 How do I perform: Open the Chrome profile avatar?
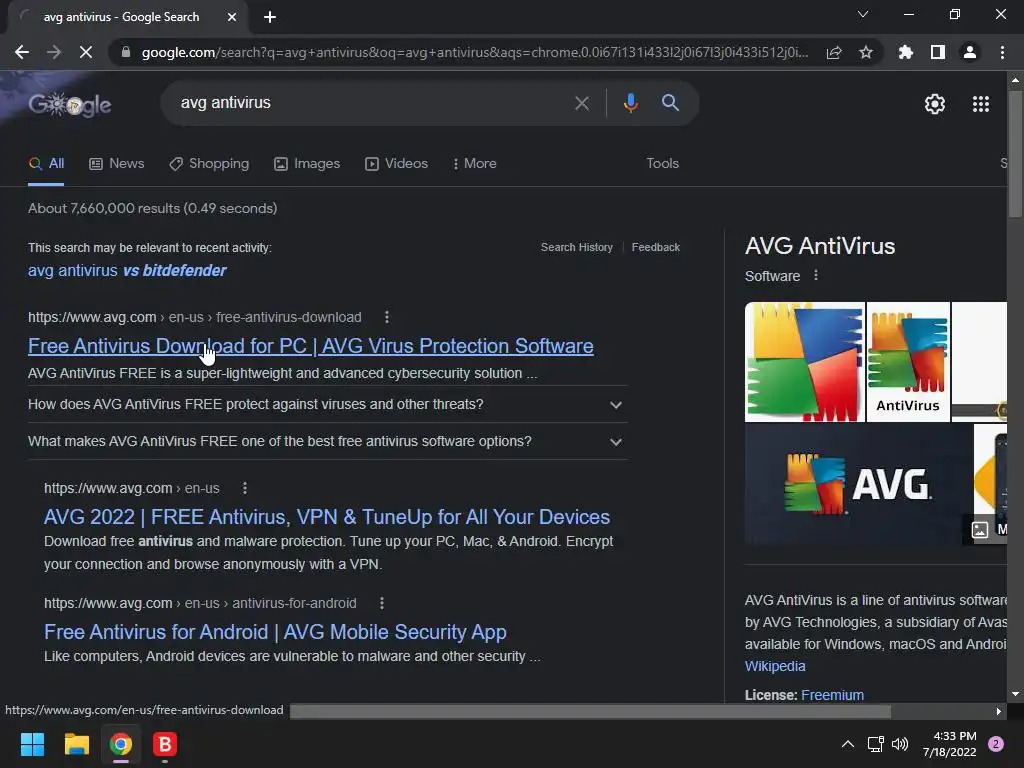(970, 52)
